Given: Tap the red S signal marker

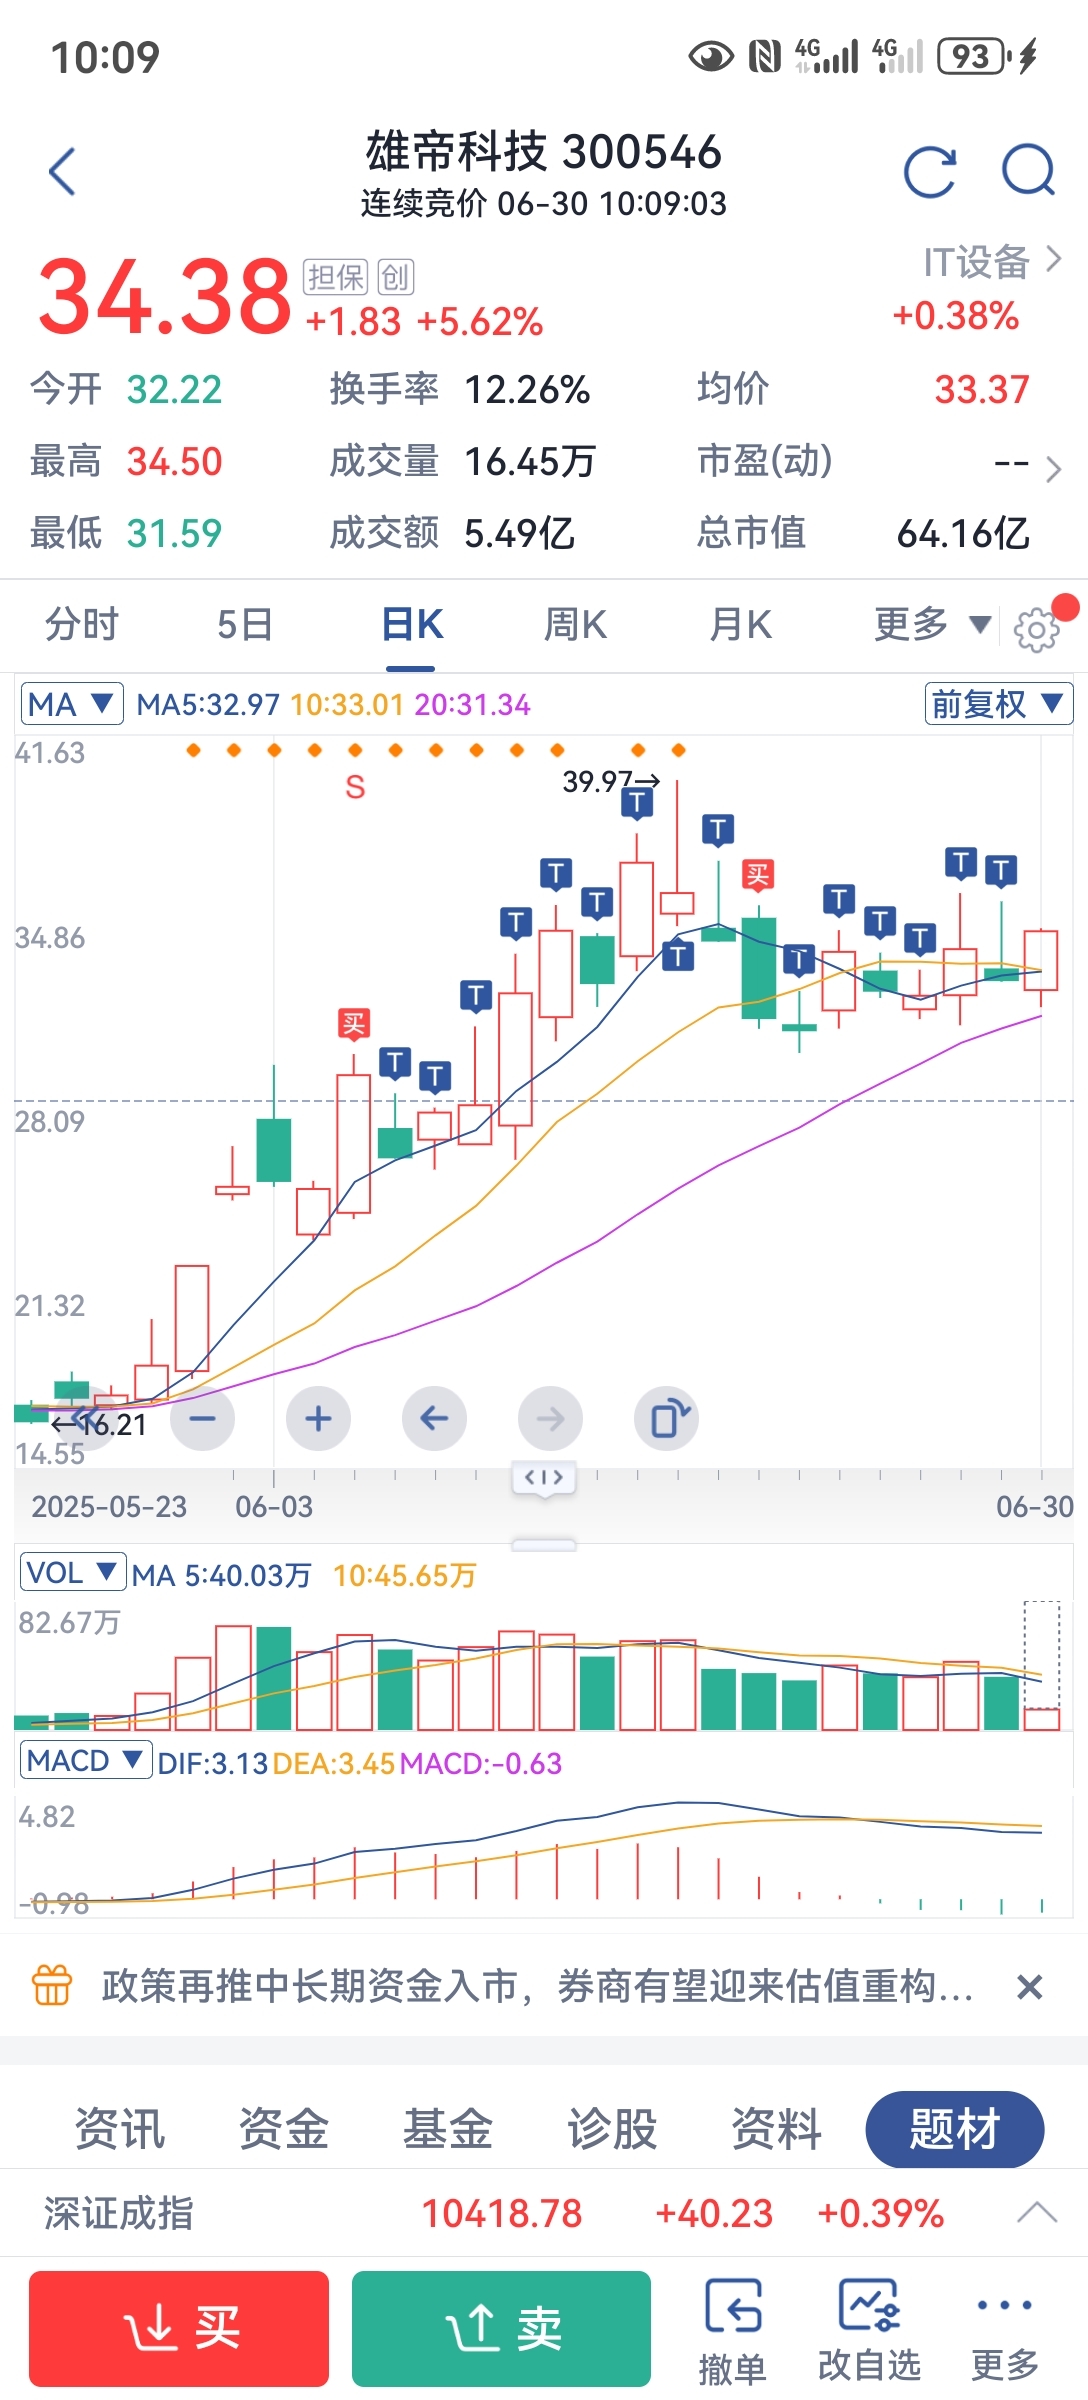Looking at the screenshot, I should tap(355, 787).
